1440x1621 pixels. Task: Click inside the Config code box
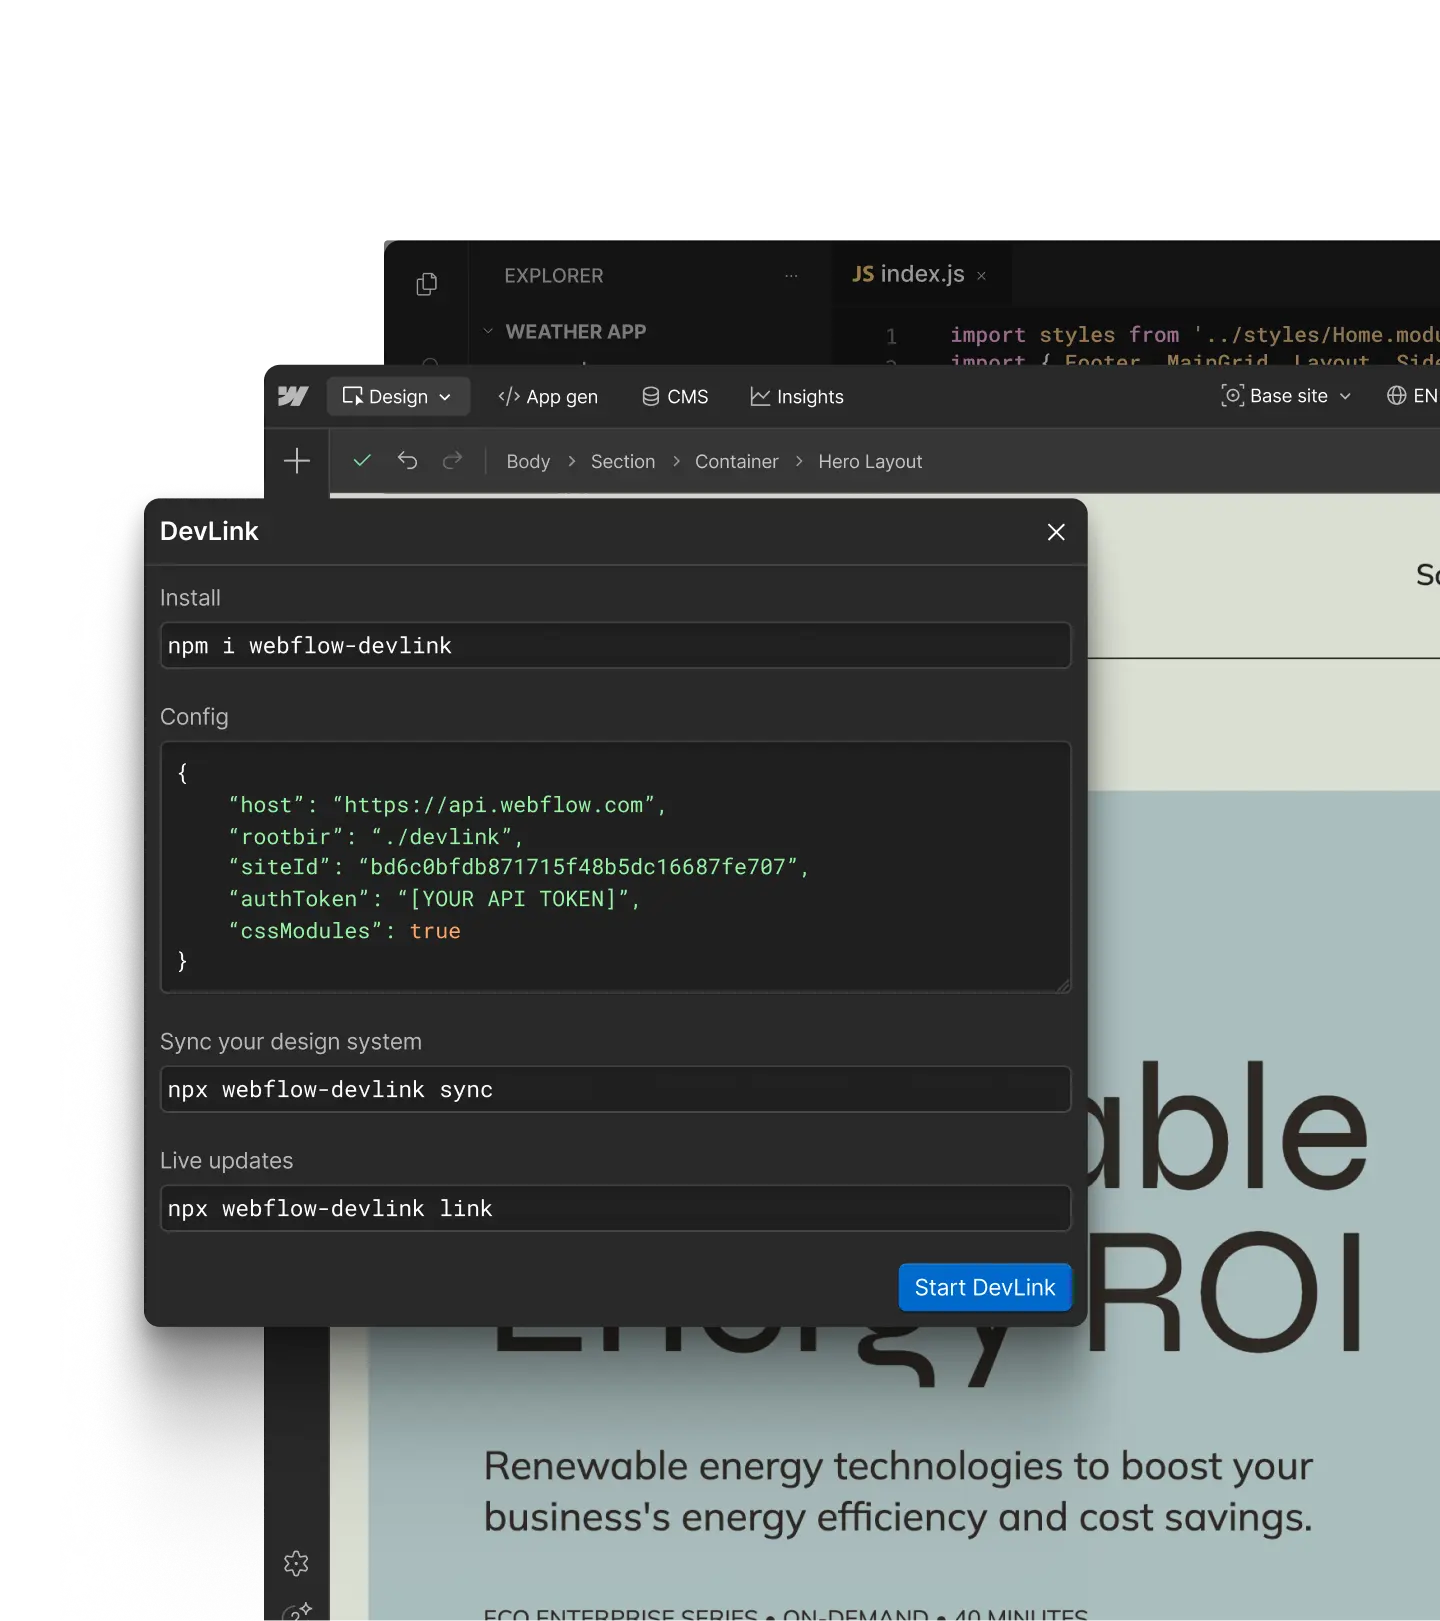[x=616, y=867]
